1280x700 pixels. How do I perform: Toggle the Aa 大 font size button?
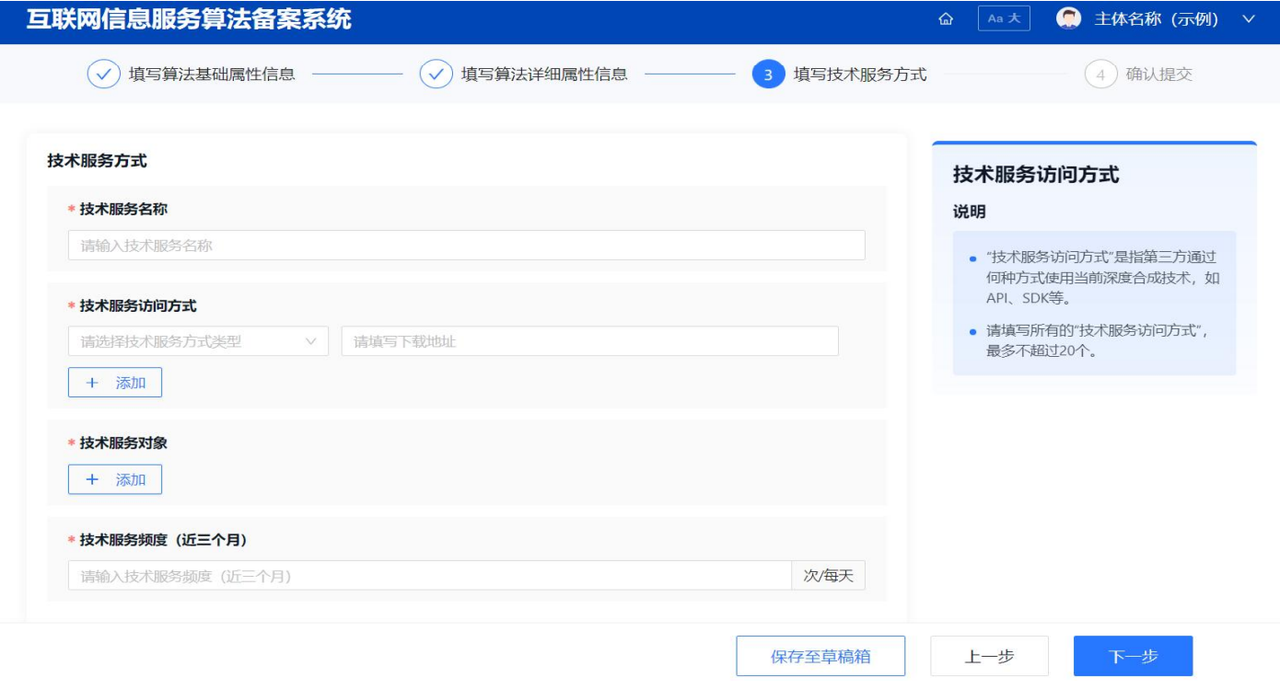pos(1004,19)
